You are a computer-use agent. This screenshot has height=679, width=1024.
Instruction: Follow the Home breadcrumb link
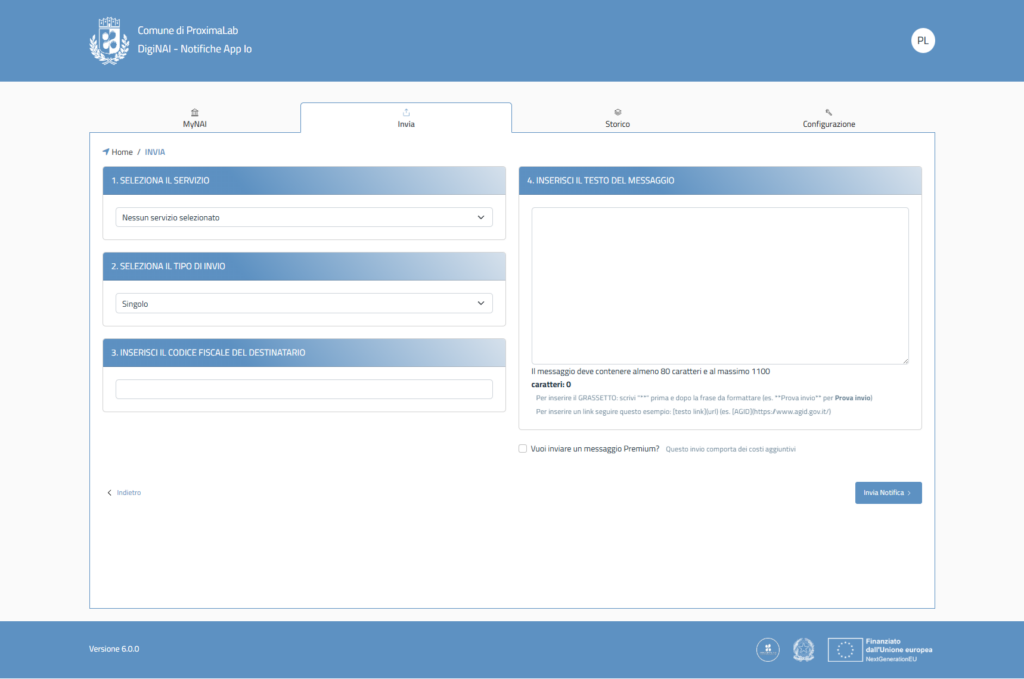pos(122,152)
